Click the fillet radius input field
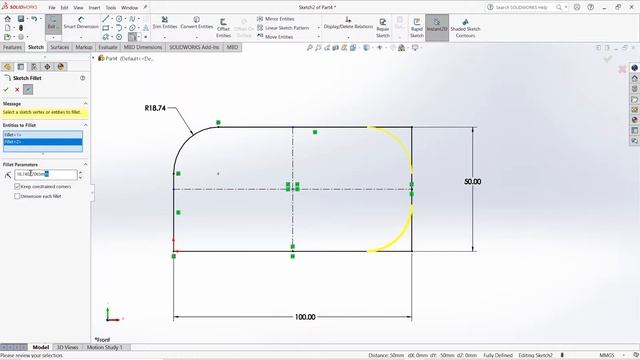The height and width of the screenshot is (360, 640). tap(45, 174)
